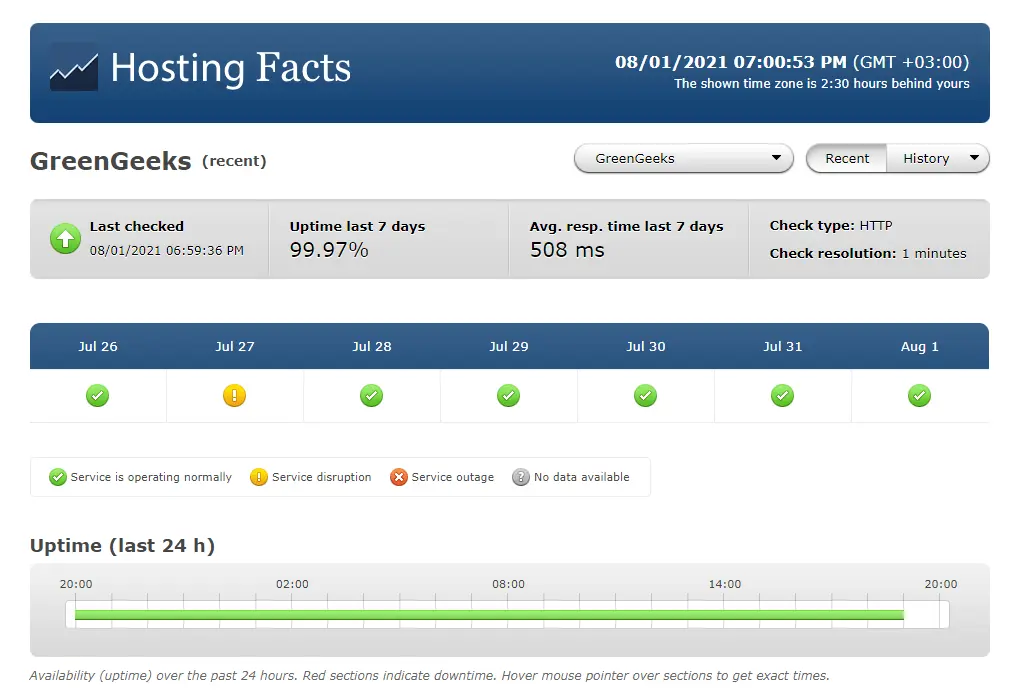Click the 'Last checked' label
This screenshot has height=698, width=1022.
tap(137, 226)
